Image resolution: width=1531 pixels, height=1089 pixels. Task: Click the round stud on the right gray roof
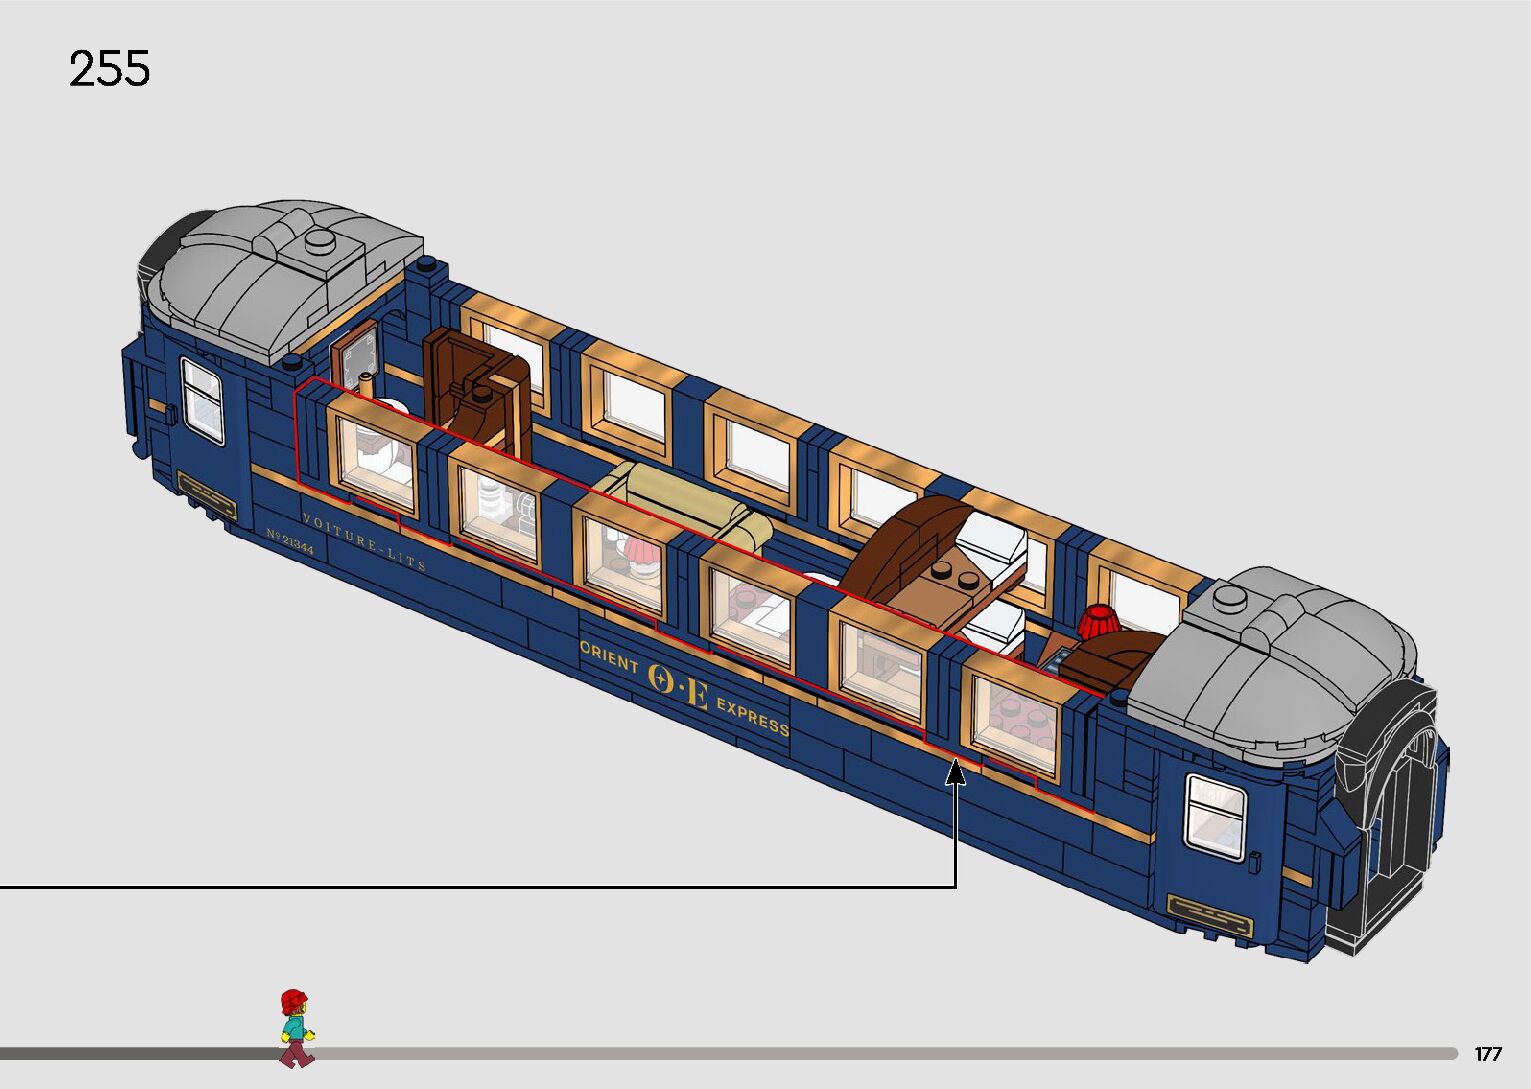coord(1230,597)
